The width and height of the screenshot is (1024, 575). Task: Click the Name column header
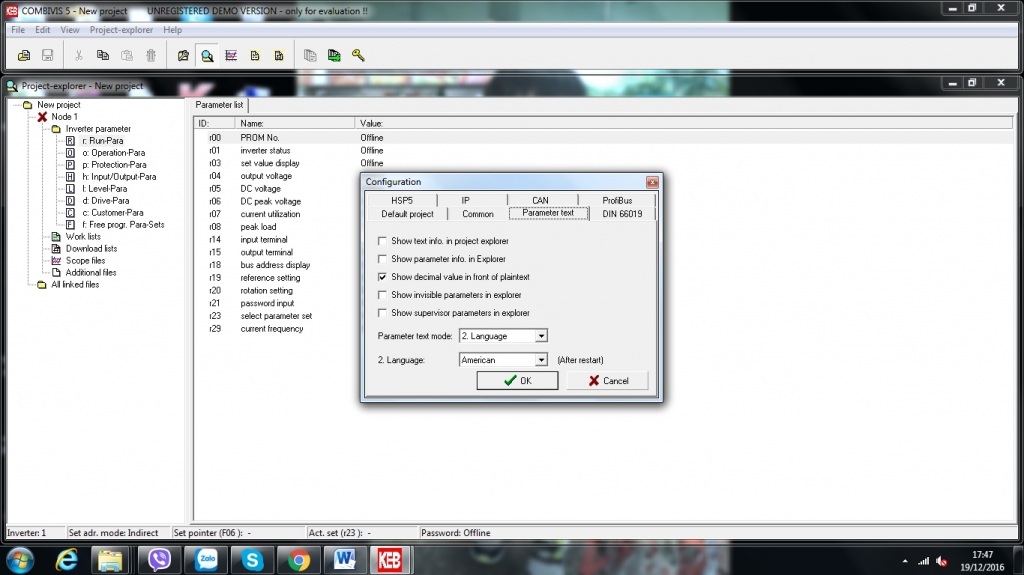click(x=295, y=123)
